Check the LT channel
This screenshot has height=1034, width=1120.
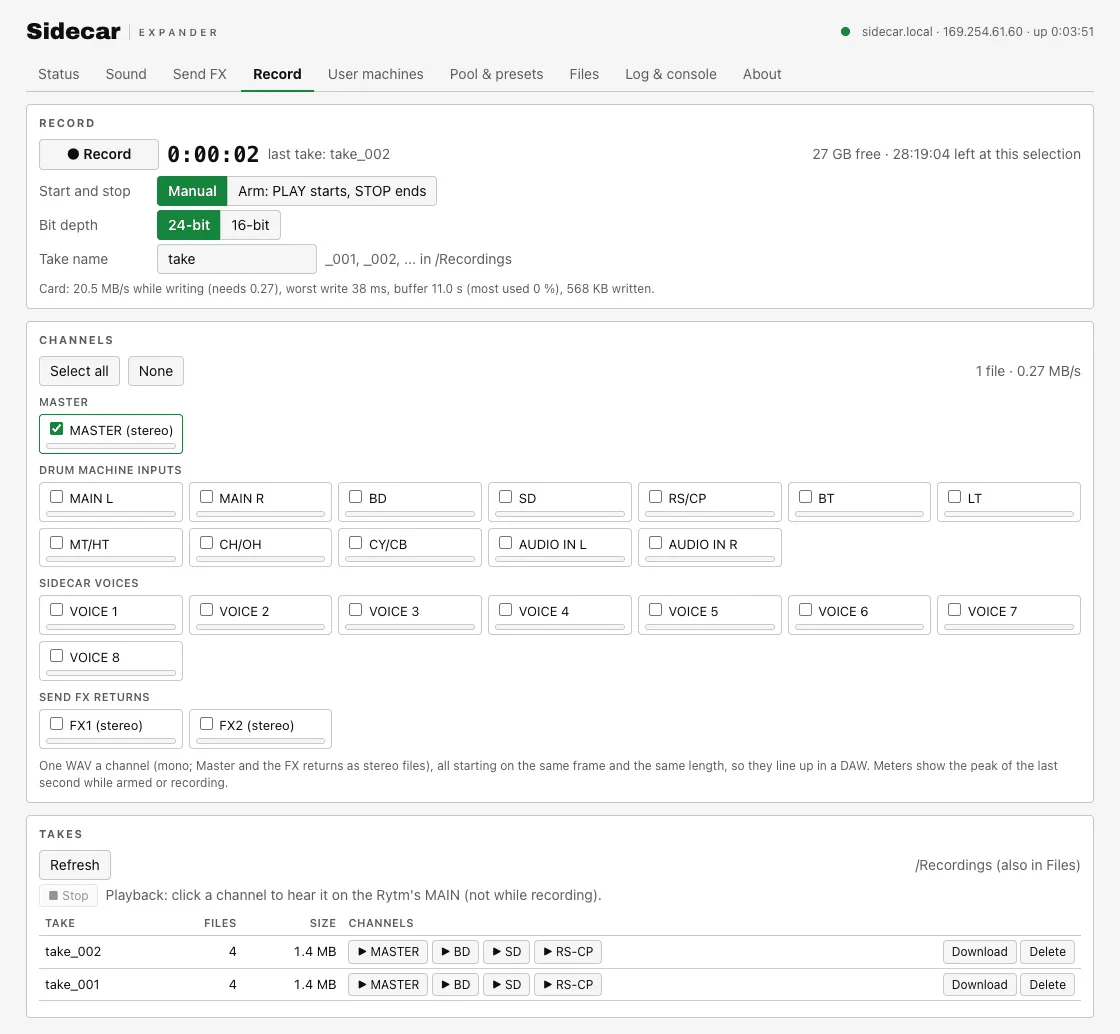click(x=955, y=497)
